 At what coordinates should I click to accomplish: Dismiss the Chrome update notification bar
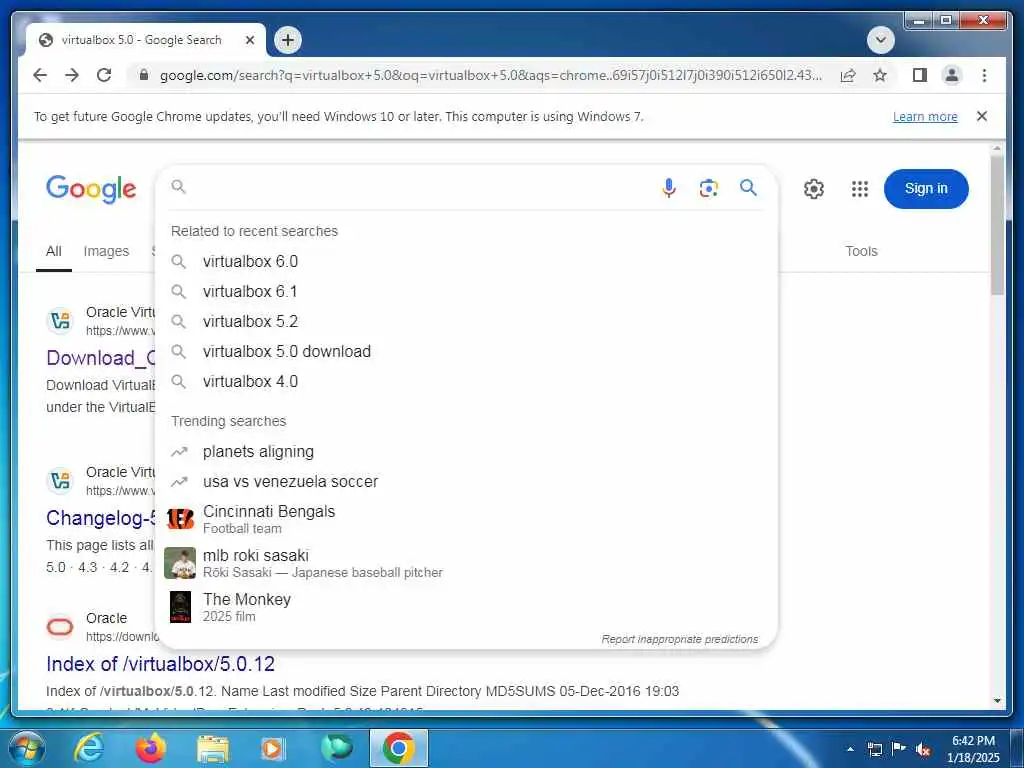coord(982,116)
